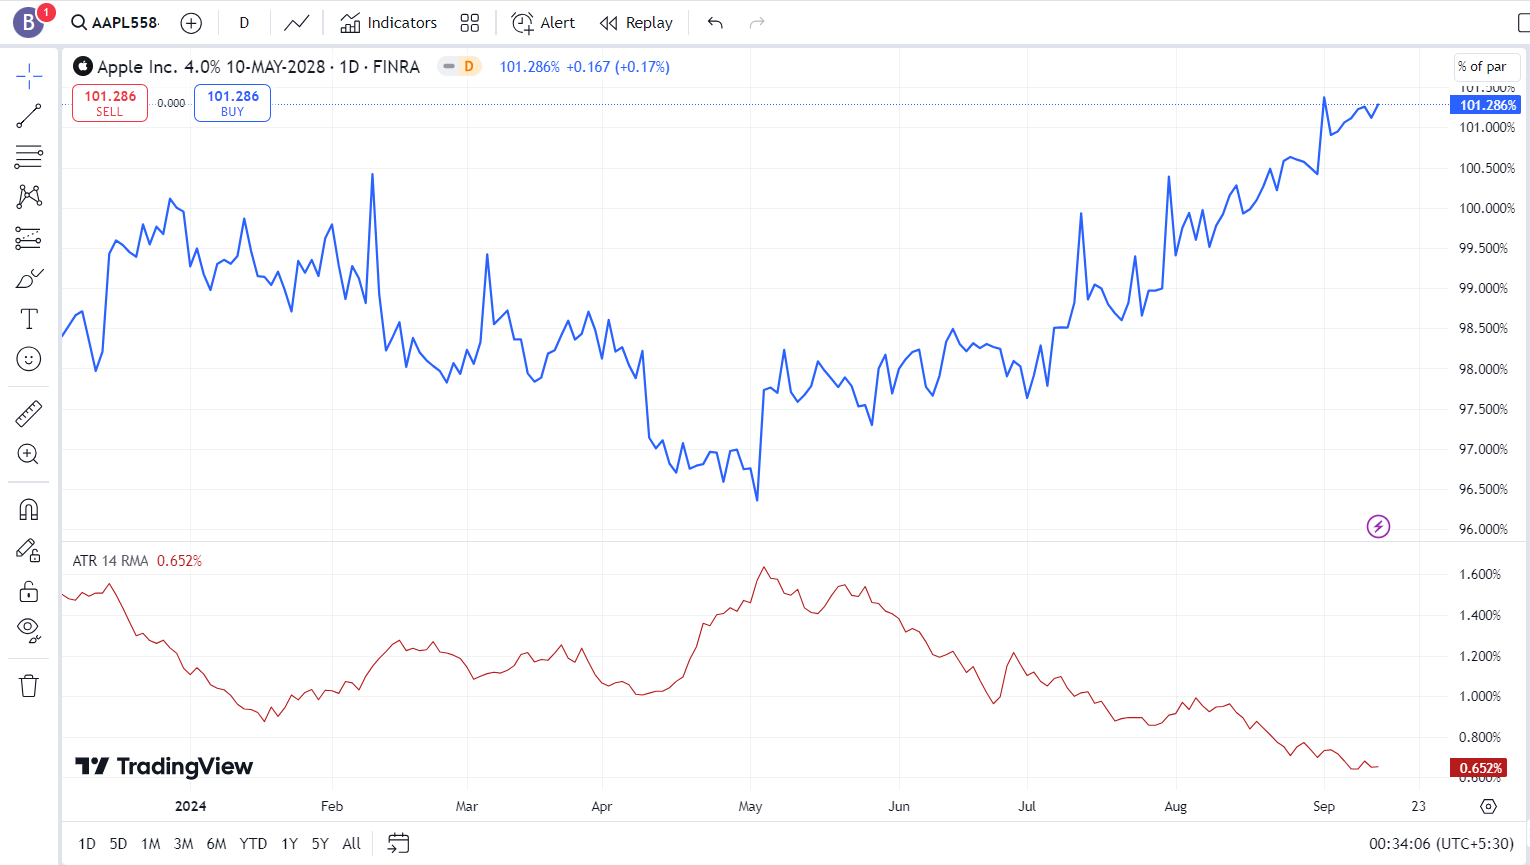The width and height of the screenshot is (1530, 865).
Task: Open the forecasting and measurement tools
Action: tap(29, 238)
